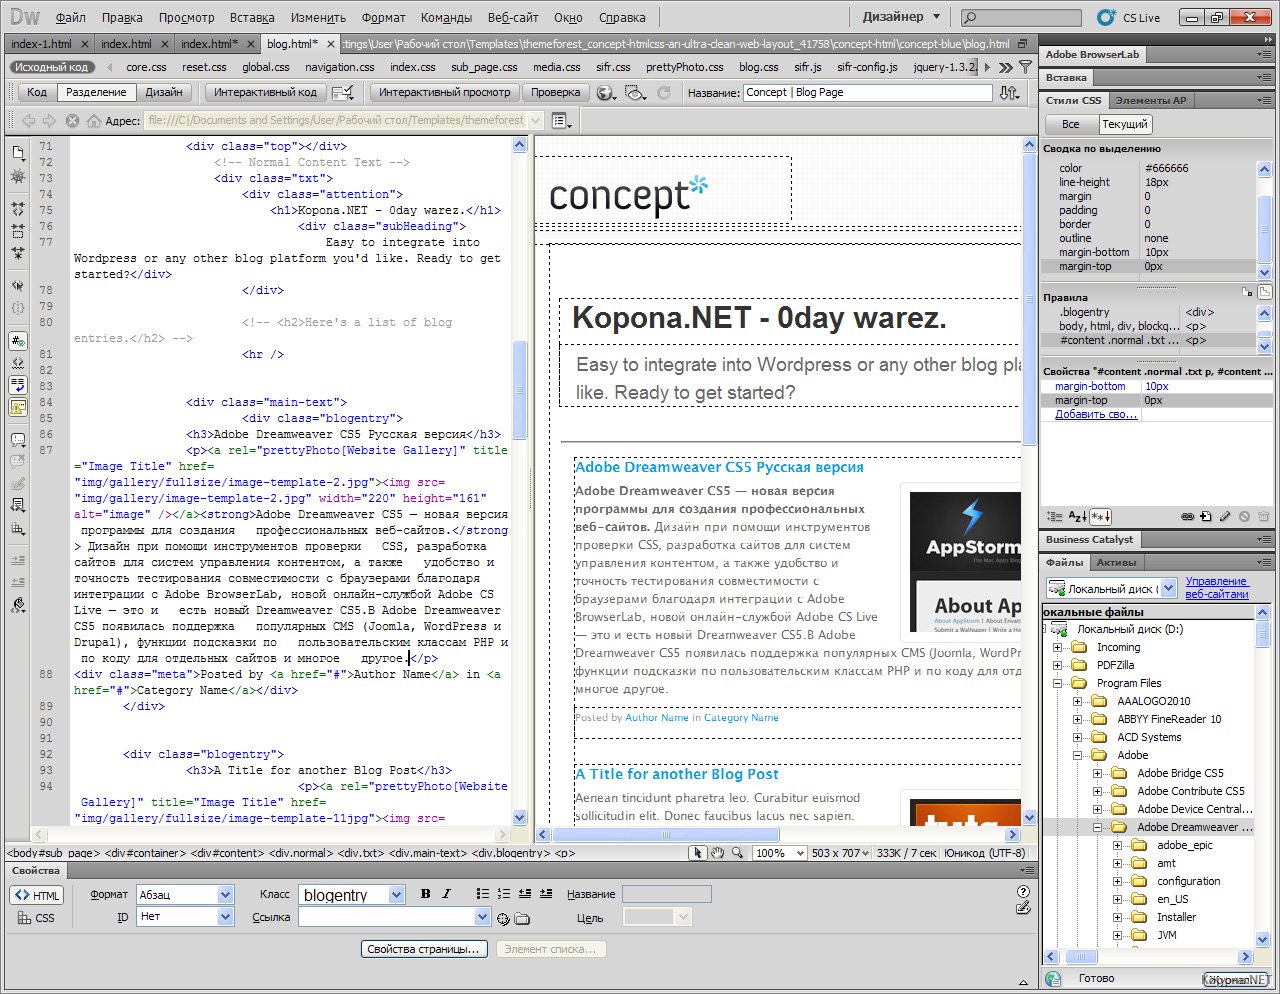Switch to index-1.html document tab
This screenshot has width=1280, height=994.
(42, 44)
